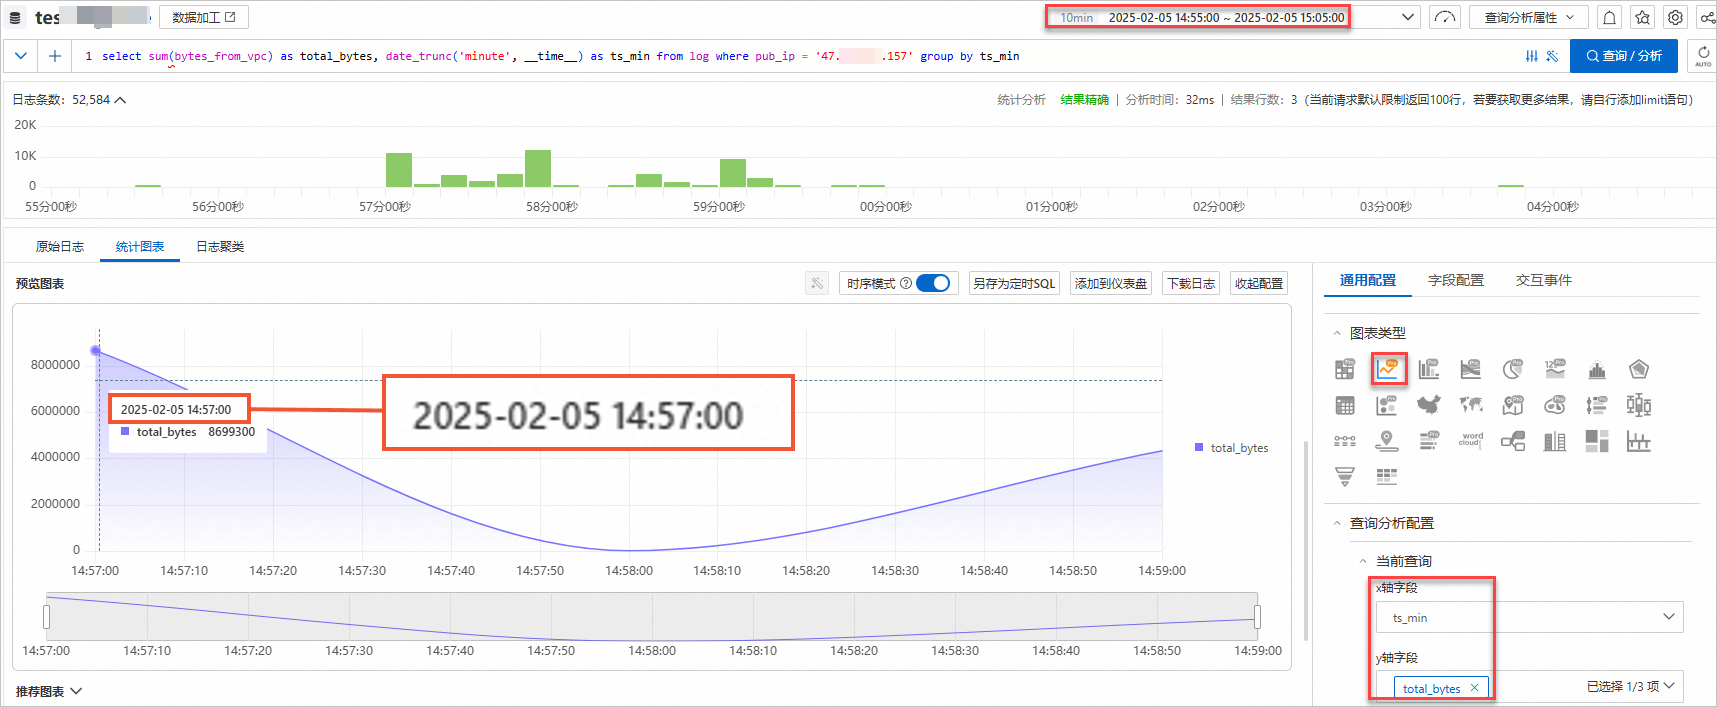
Task: Select the word cloud chart icon
Action: (x=1471, y=440)
